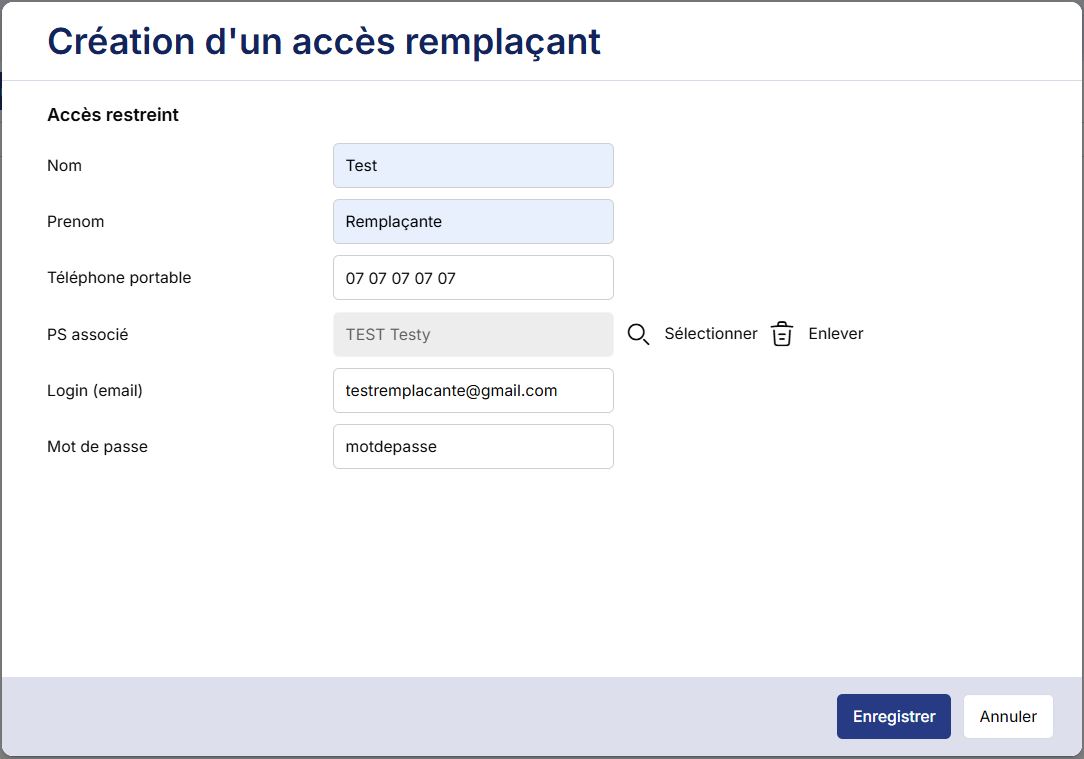This screenshot has width=1084, height=759.
Task: Click the Nom field label
Action: [65, 166]
